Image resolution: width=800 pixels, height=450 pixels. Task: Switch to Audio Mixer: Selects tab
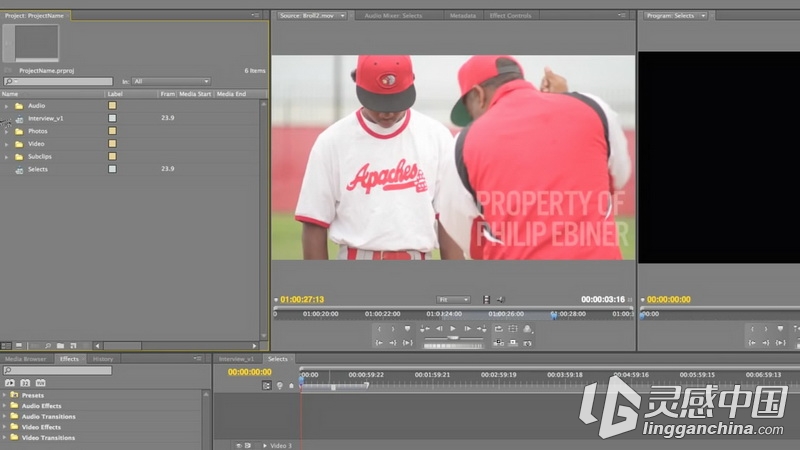tap(393, 16)
